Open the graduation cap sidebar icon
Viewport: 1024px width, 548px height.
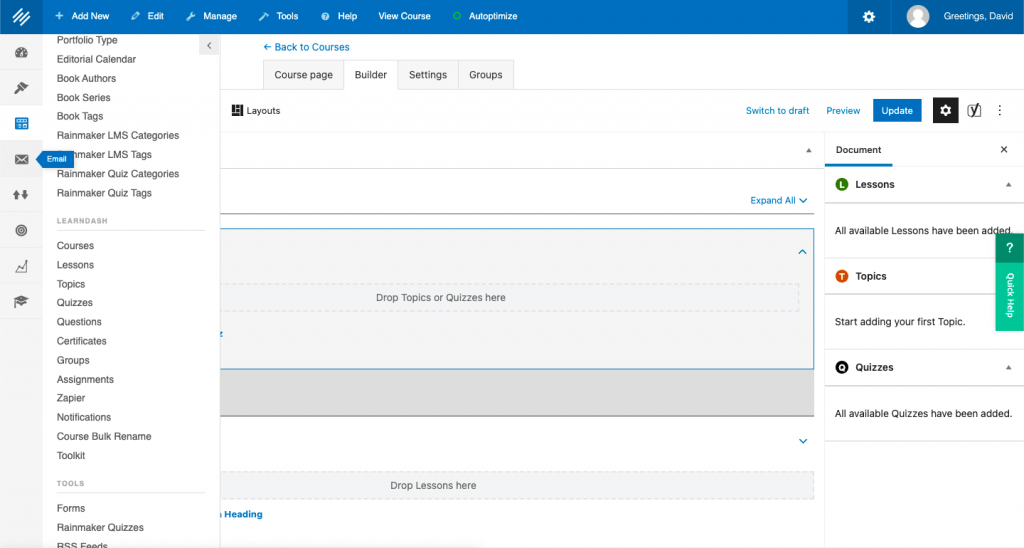click(21, 301)
